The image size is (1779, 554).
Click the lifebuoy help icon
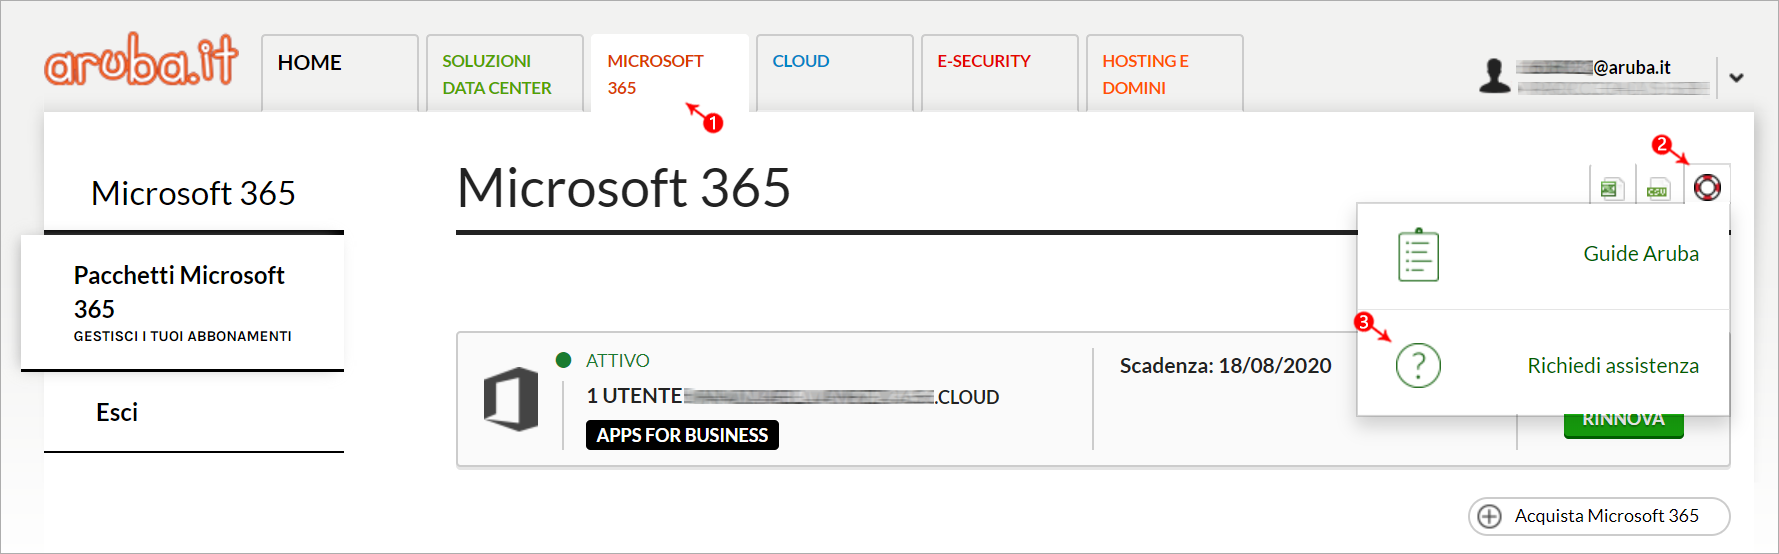(1707, 187)
